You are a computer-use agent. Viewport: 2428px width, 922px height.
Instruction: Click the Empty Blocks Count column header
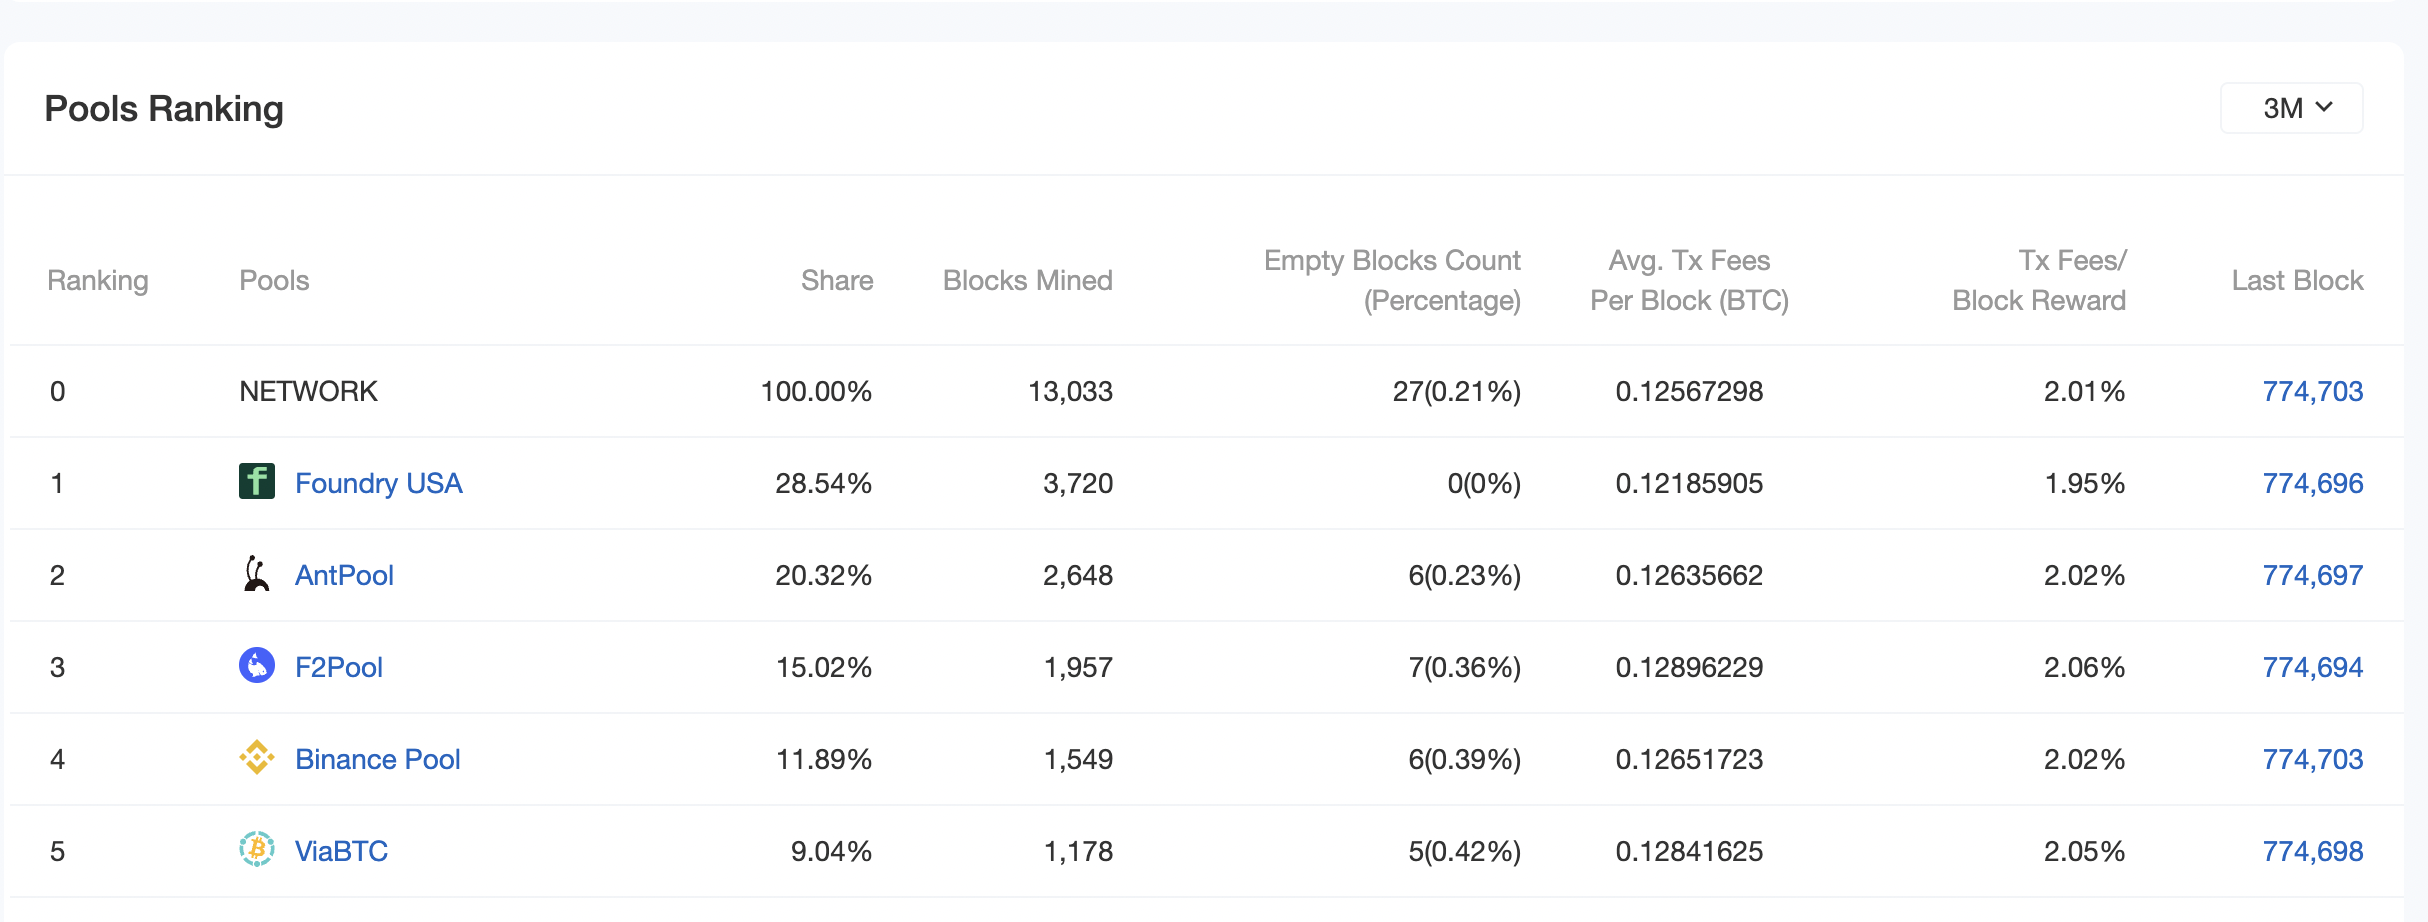pos(1391,281)
